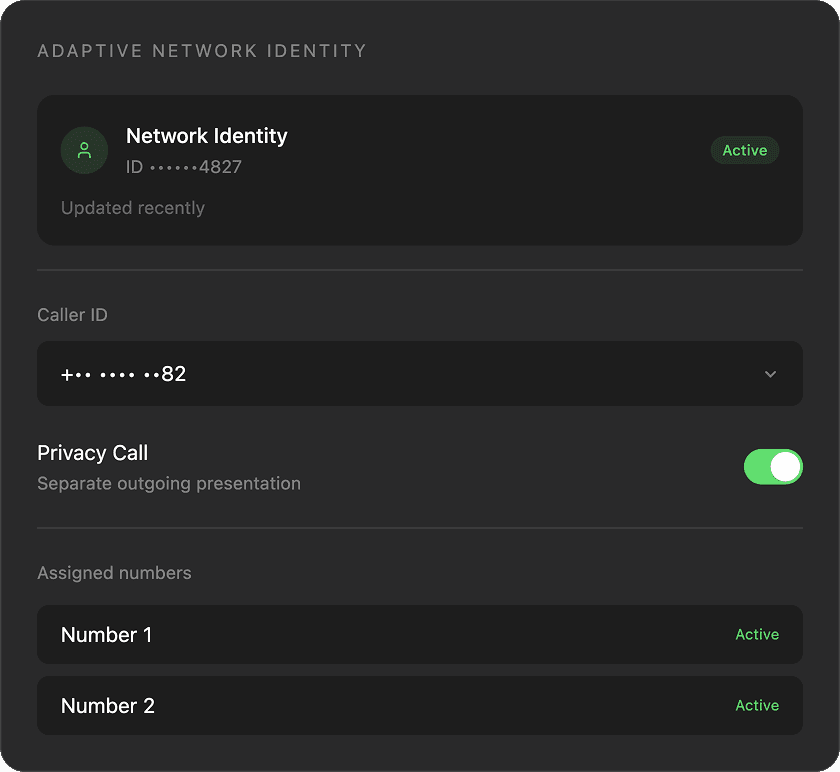Click the Updated recently text
The height and width of the screenshot is (772, 840).
133,208
